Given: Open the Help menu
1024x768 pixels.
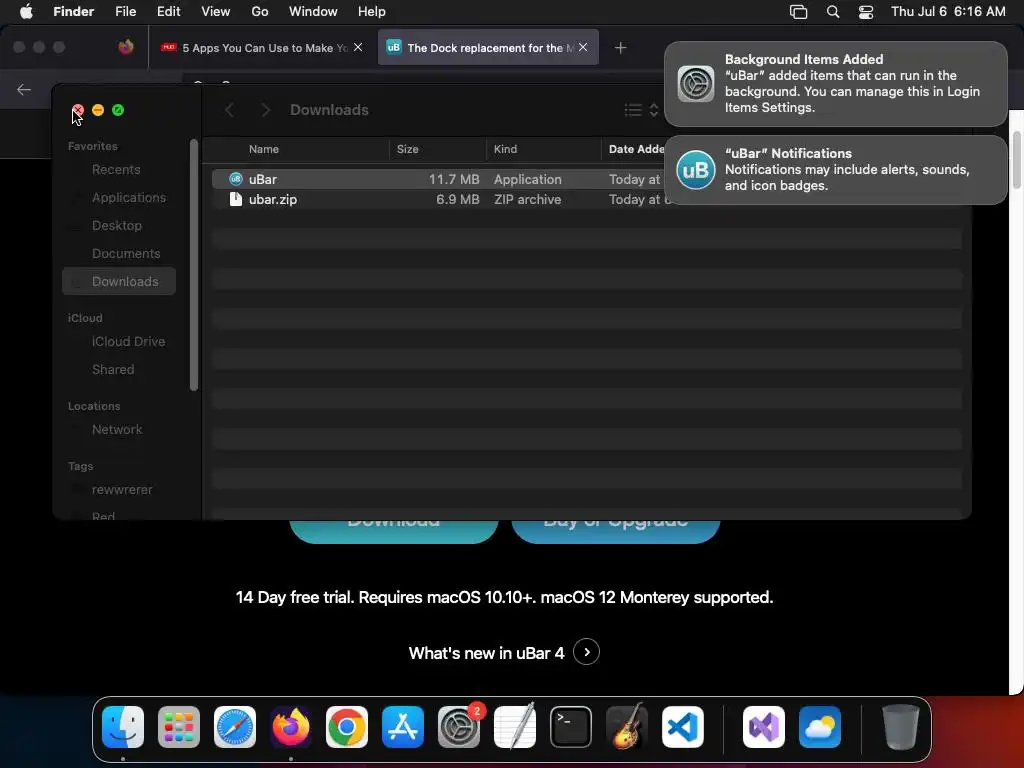Looking at the screenshot, I should [372, 11].
